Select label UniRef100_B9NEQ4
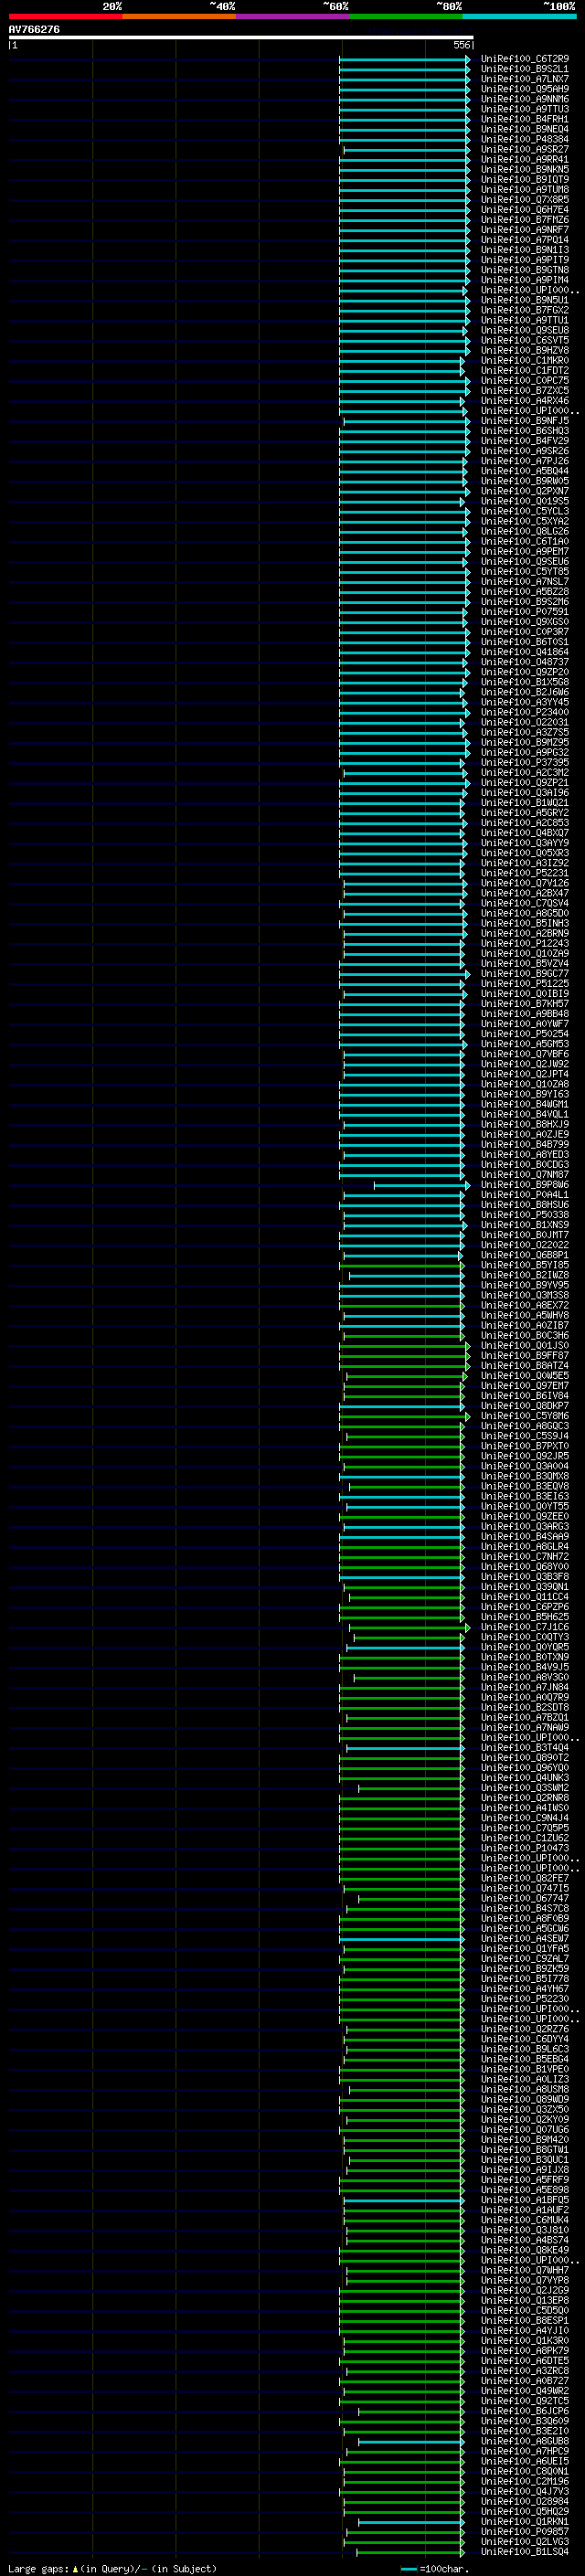Viewport: 585px width, 2576px height. tap(524, 129)
